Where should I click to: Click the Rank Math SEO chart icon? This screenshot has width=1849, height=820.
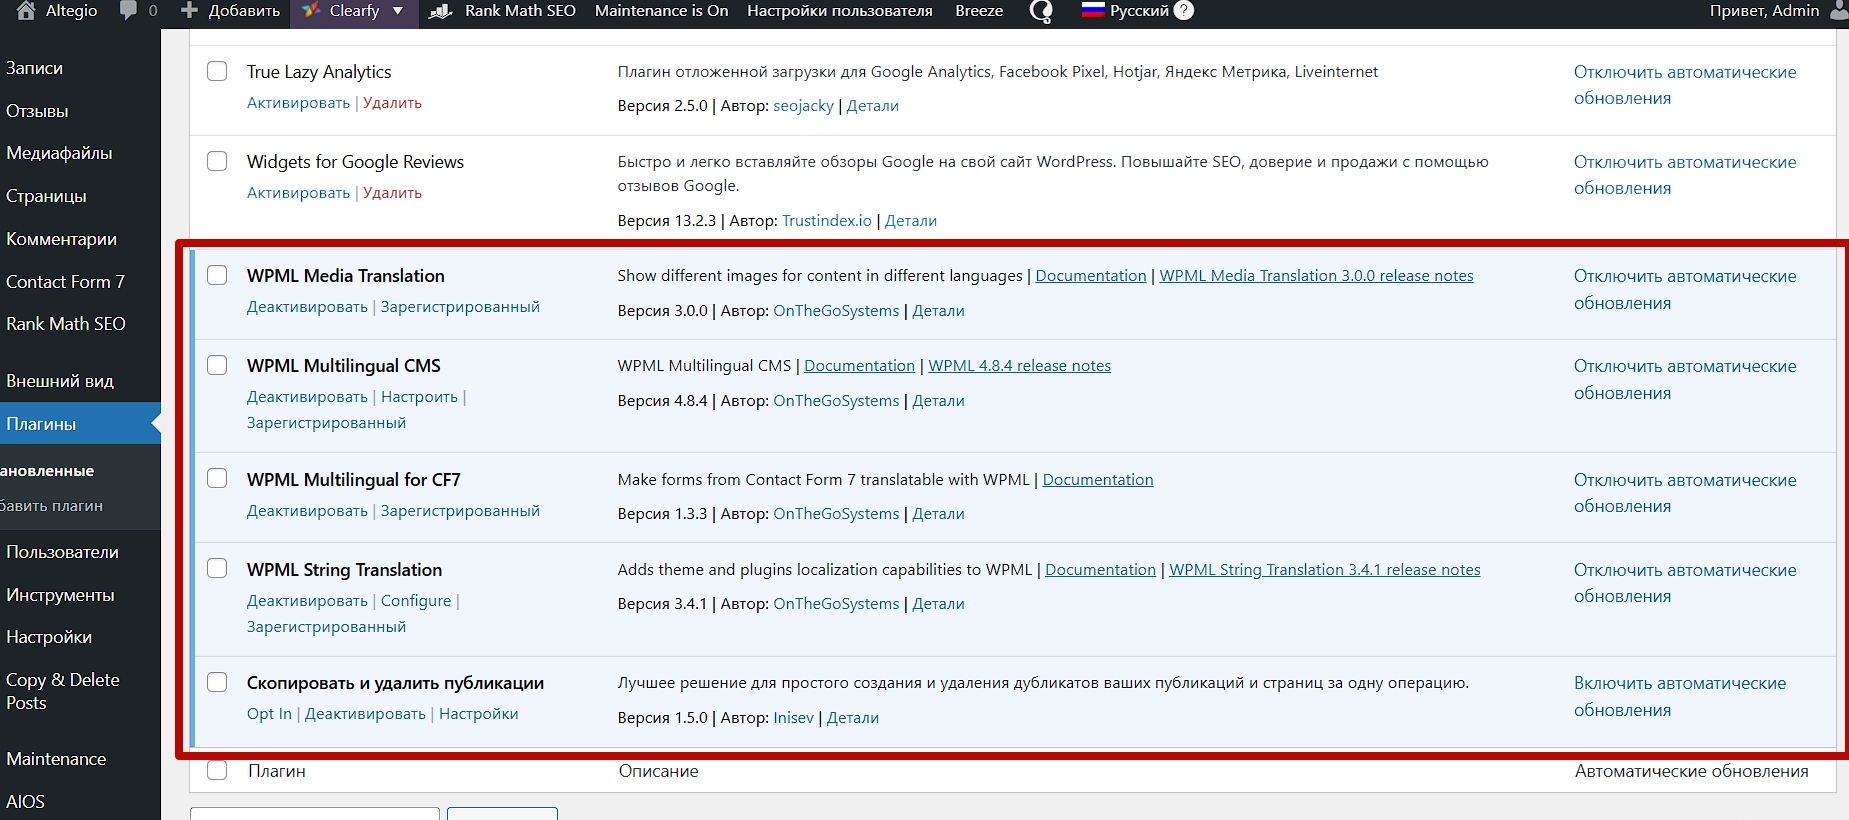pyautogui.click(x=440, y=11)
